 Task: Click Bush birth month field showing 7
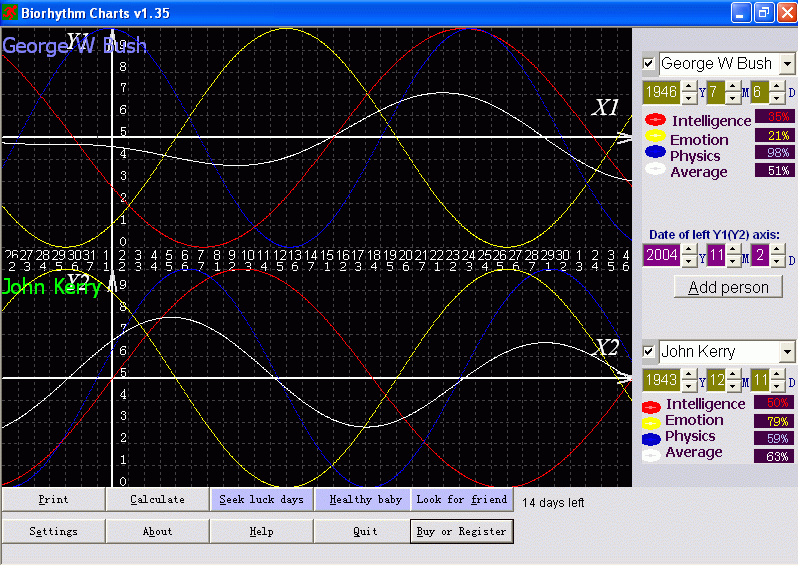point(717,92)
